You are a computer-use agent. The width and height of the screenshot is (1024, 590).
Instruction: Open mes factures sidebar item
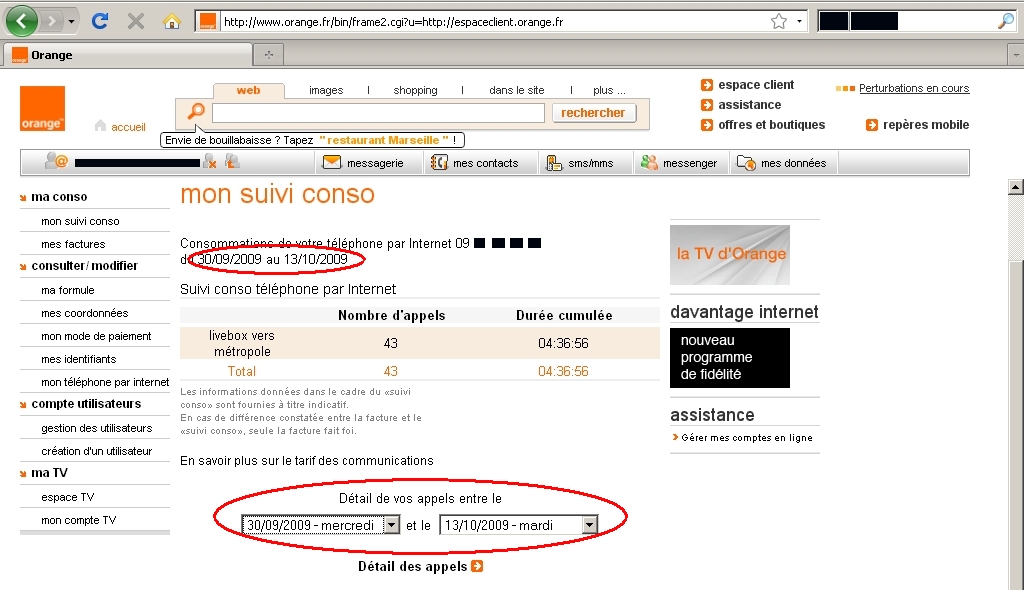point(73,244)
